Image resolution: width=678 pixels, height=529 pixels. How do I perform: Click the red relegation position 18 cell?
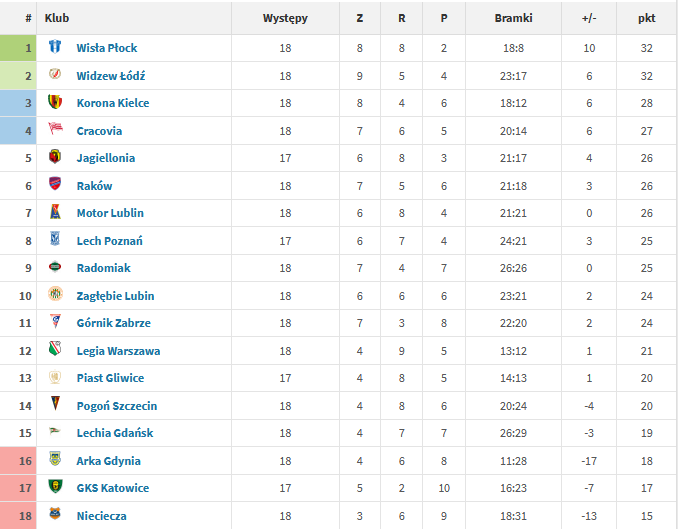(x=19, y=516)
